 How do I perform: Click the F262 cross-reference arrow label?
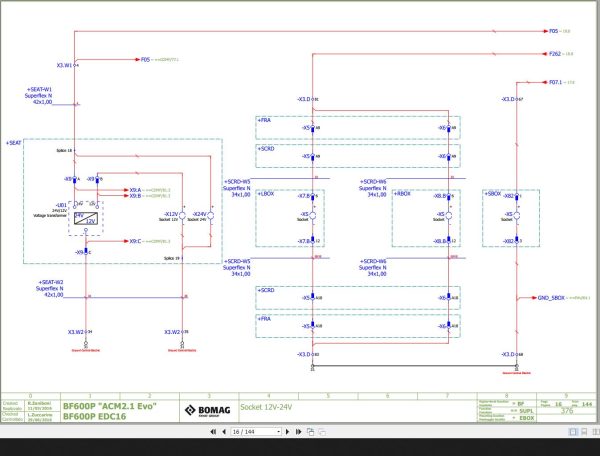click(555, 54)
